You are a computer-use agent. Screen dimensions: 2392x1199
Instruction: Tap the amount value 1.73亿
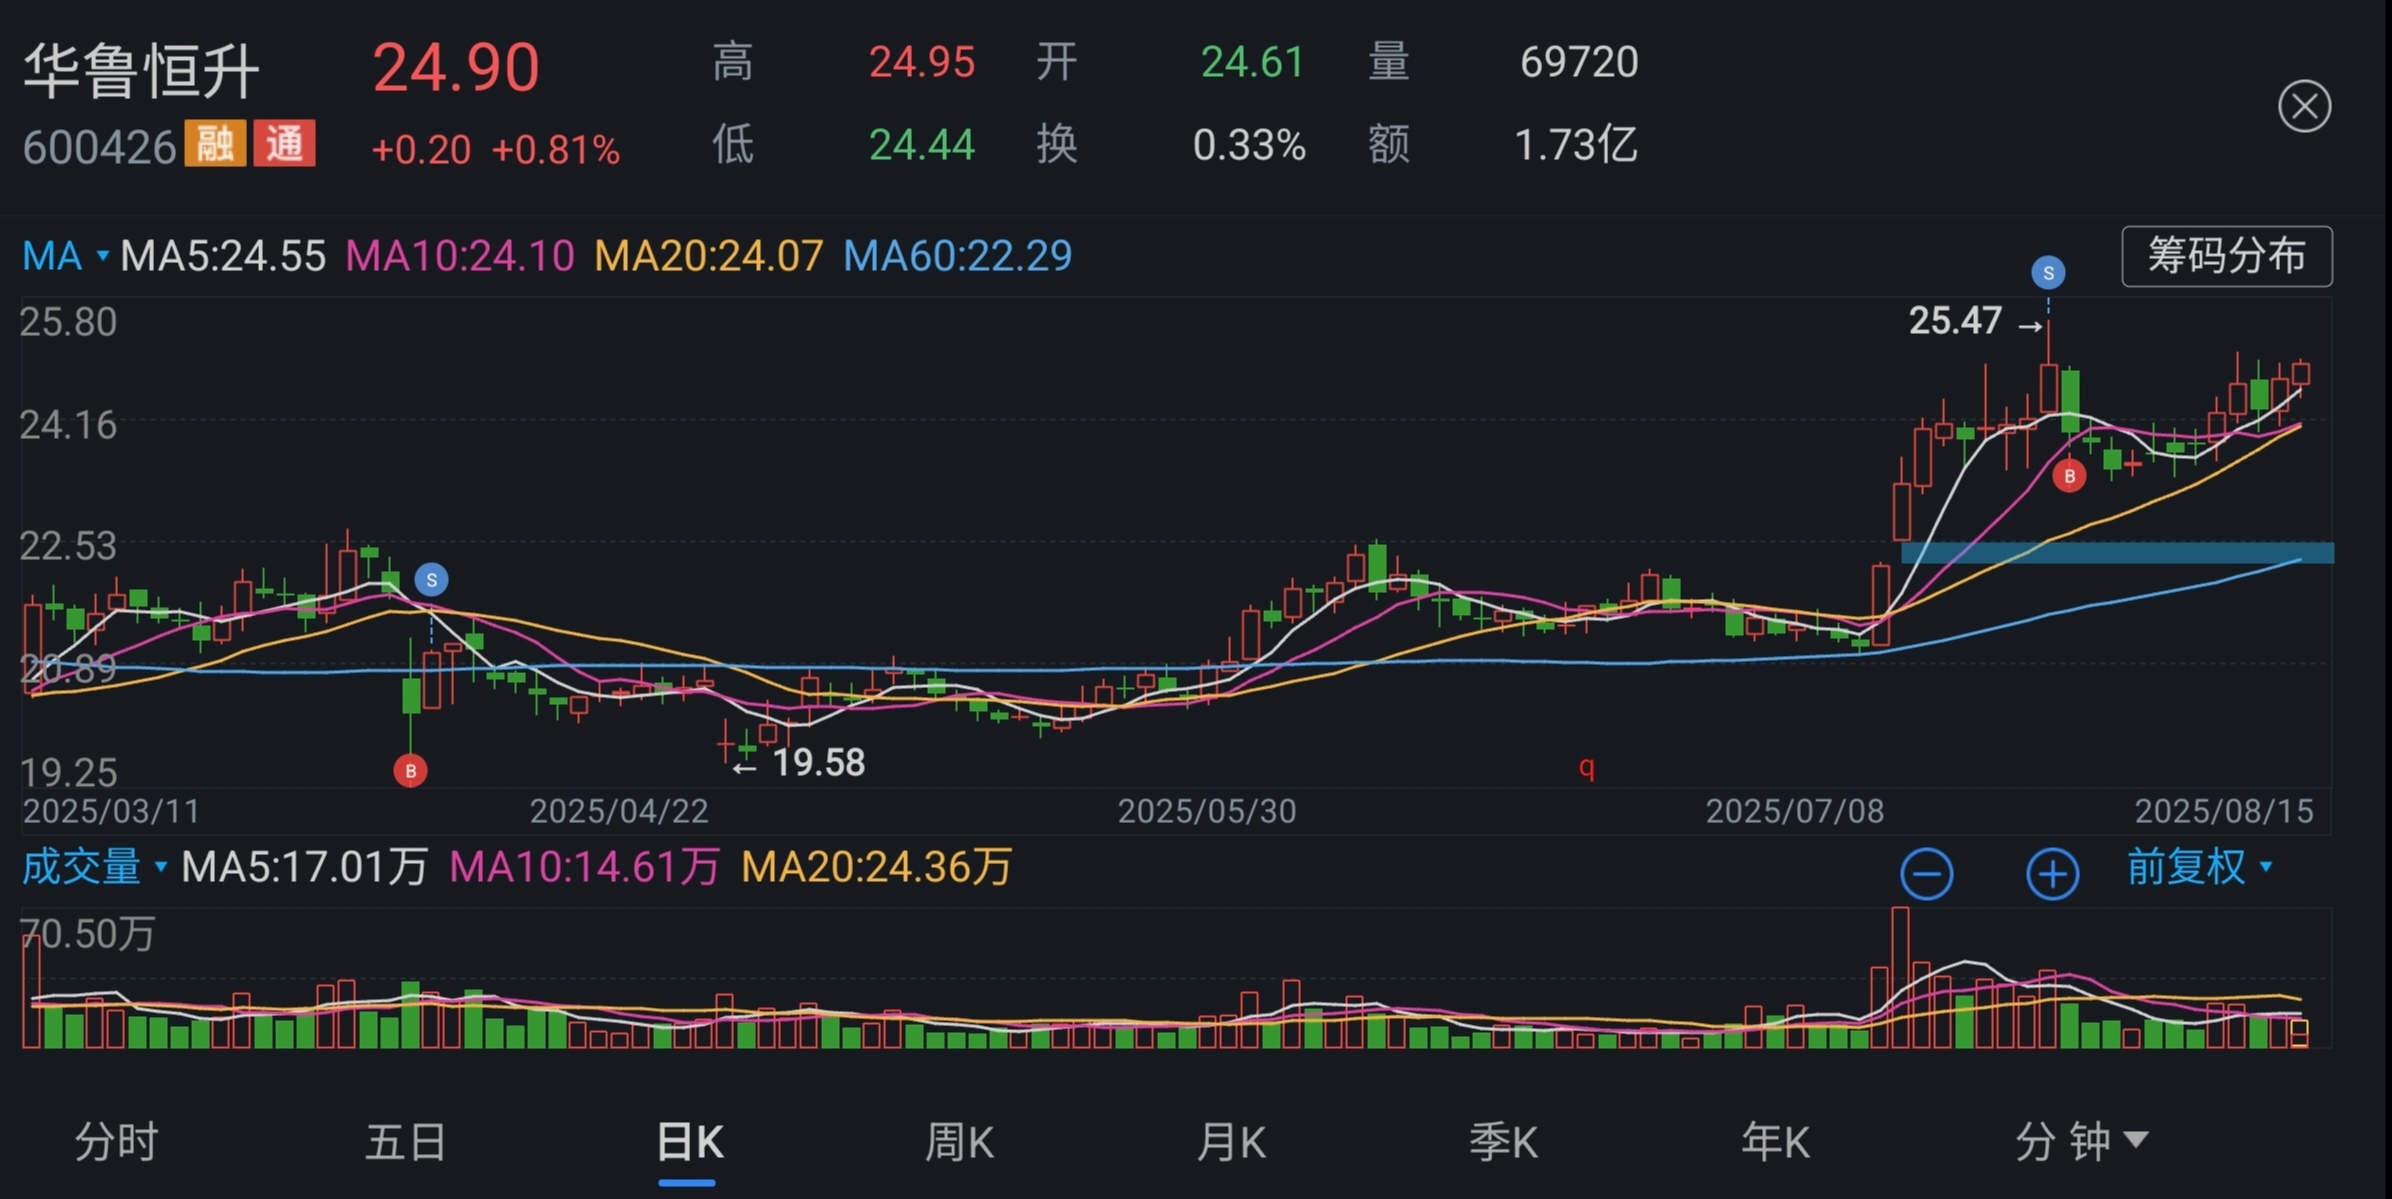point(1576,145)
